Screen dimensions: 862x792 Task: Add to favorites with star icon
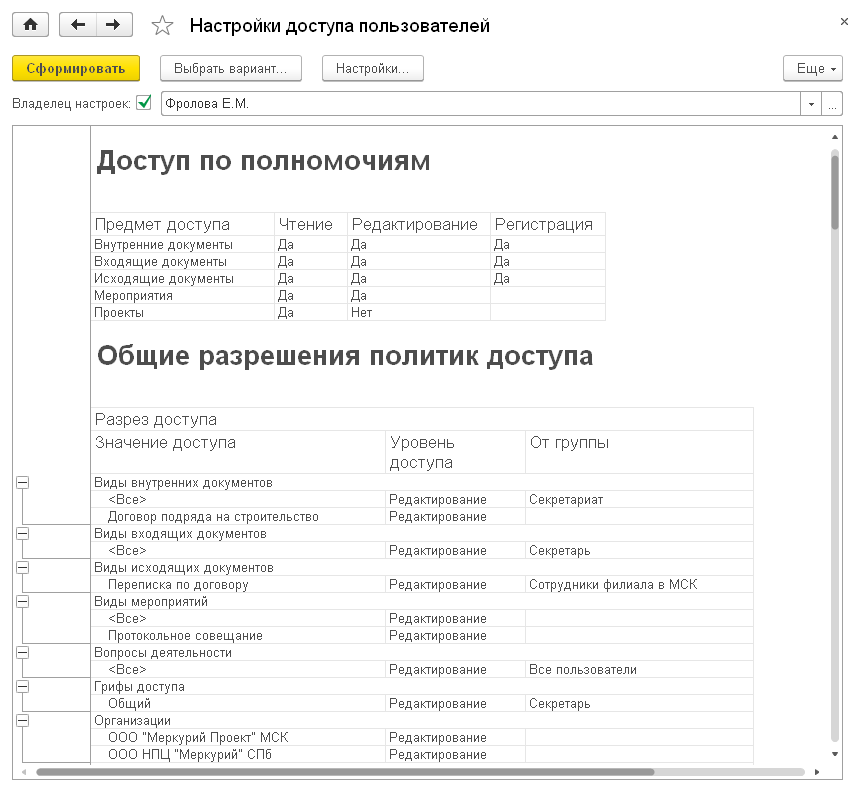[162, 25]
